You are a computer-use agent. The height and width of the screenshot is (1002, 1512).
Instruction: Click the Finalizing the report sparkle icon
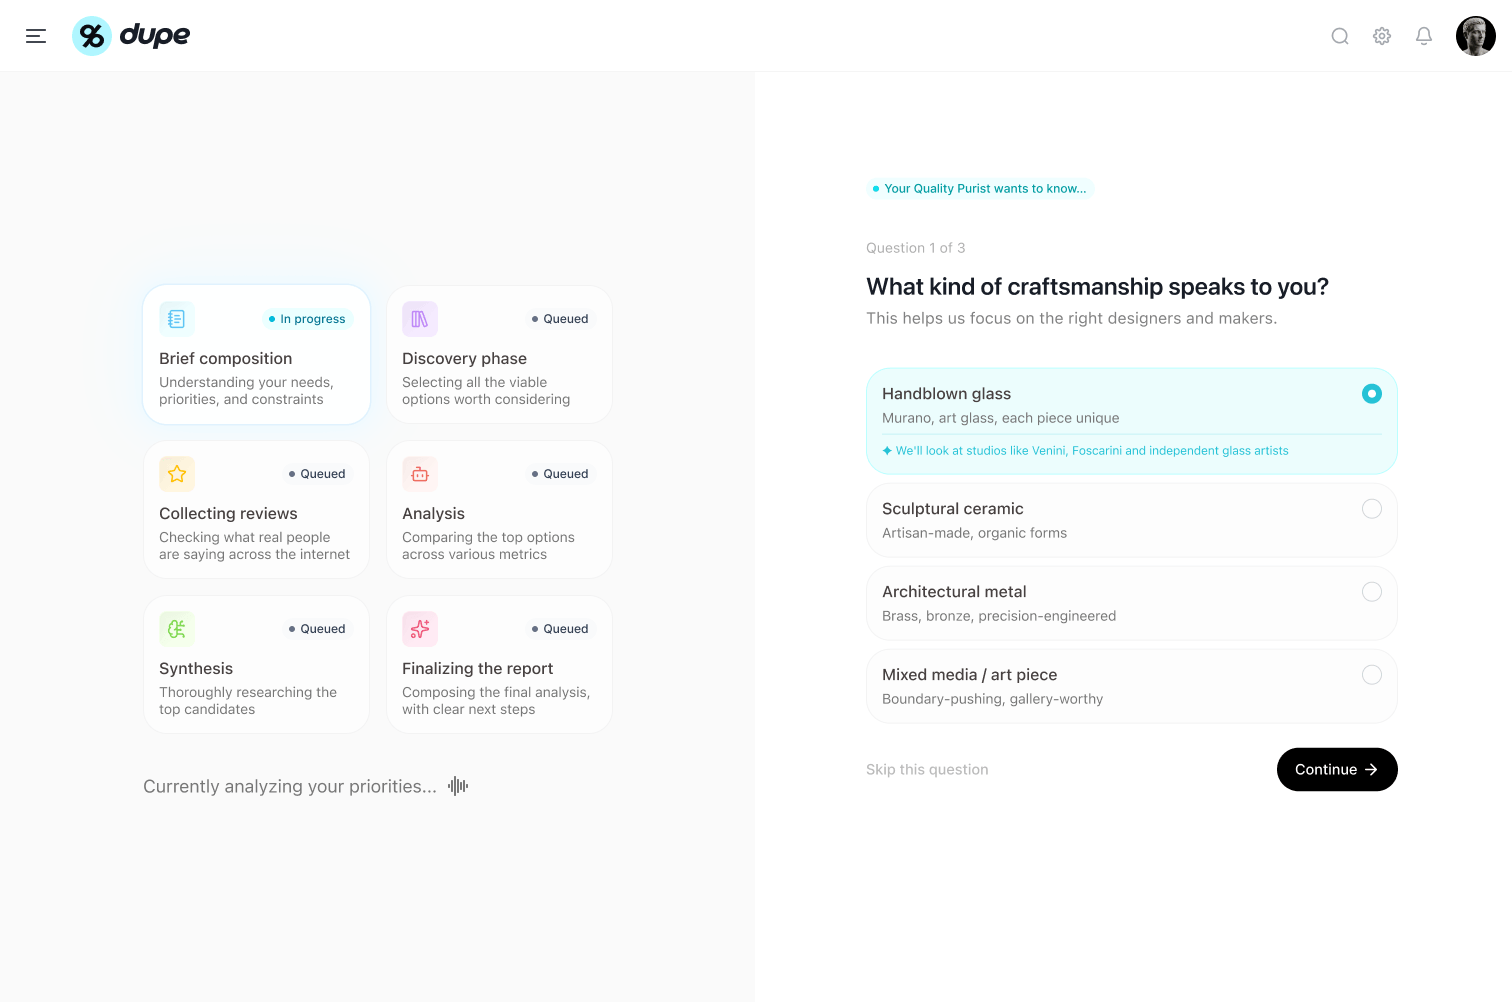coord(420,629)
